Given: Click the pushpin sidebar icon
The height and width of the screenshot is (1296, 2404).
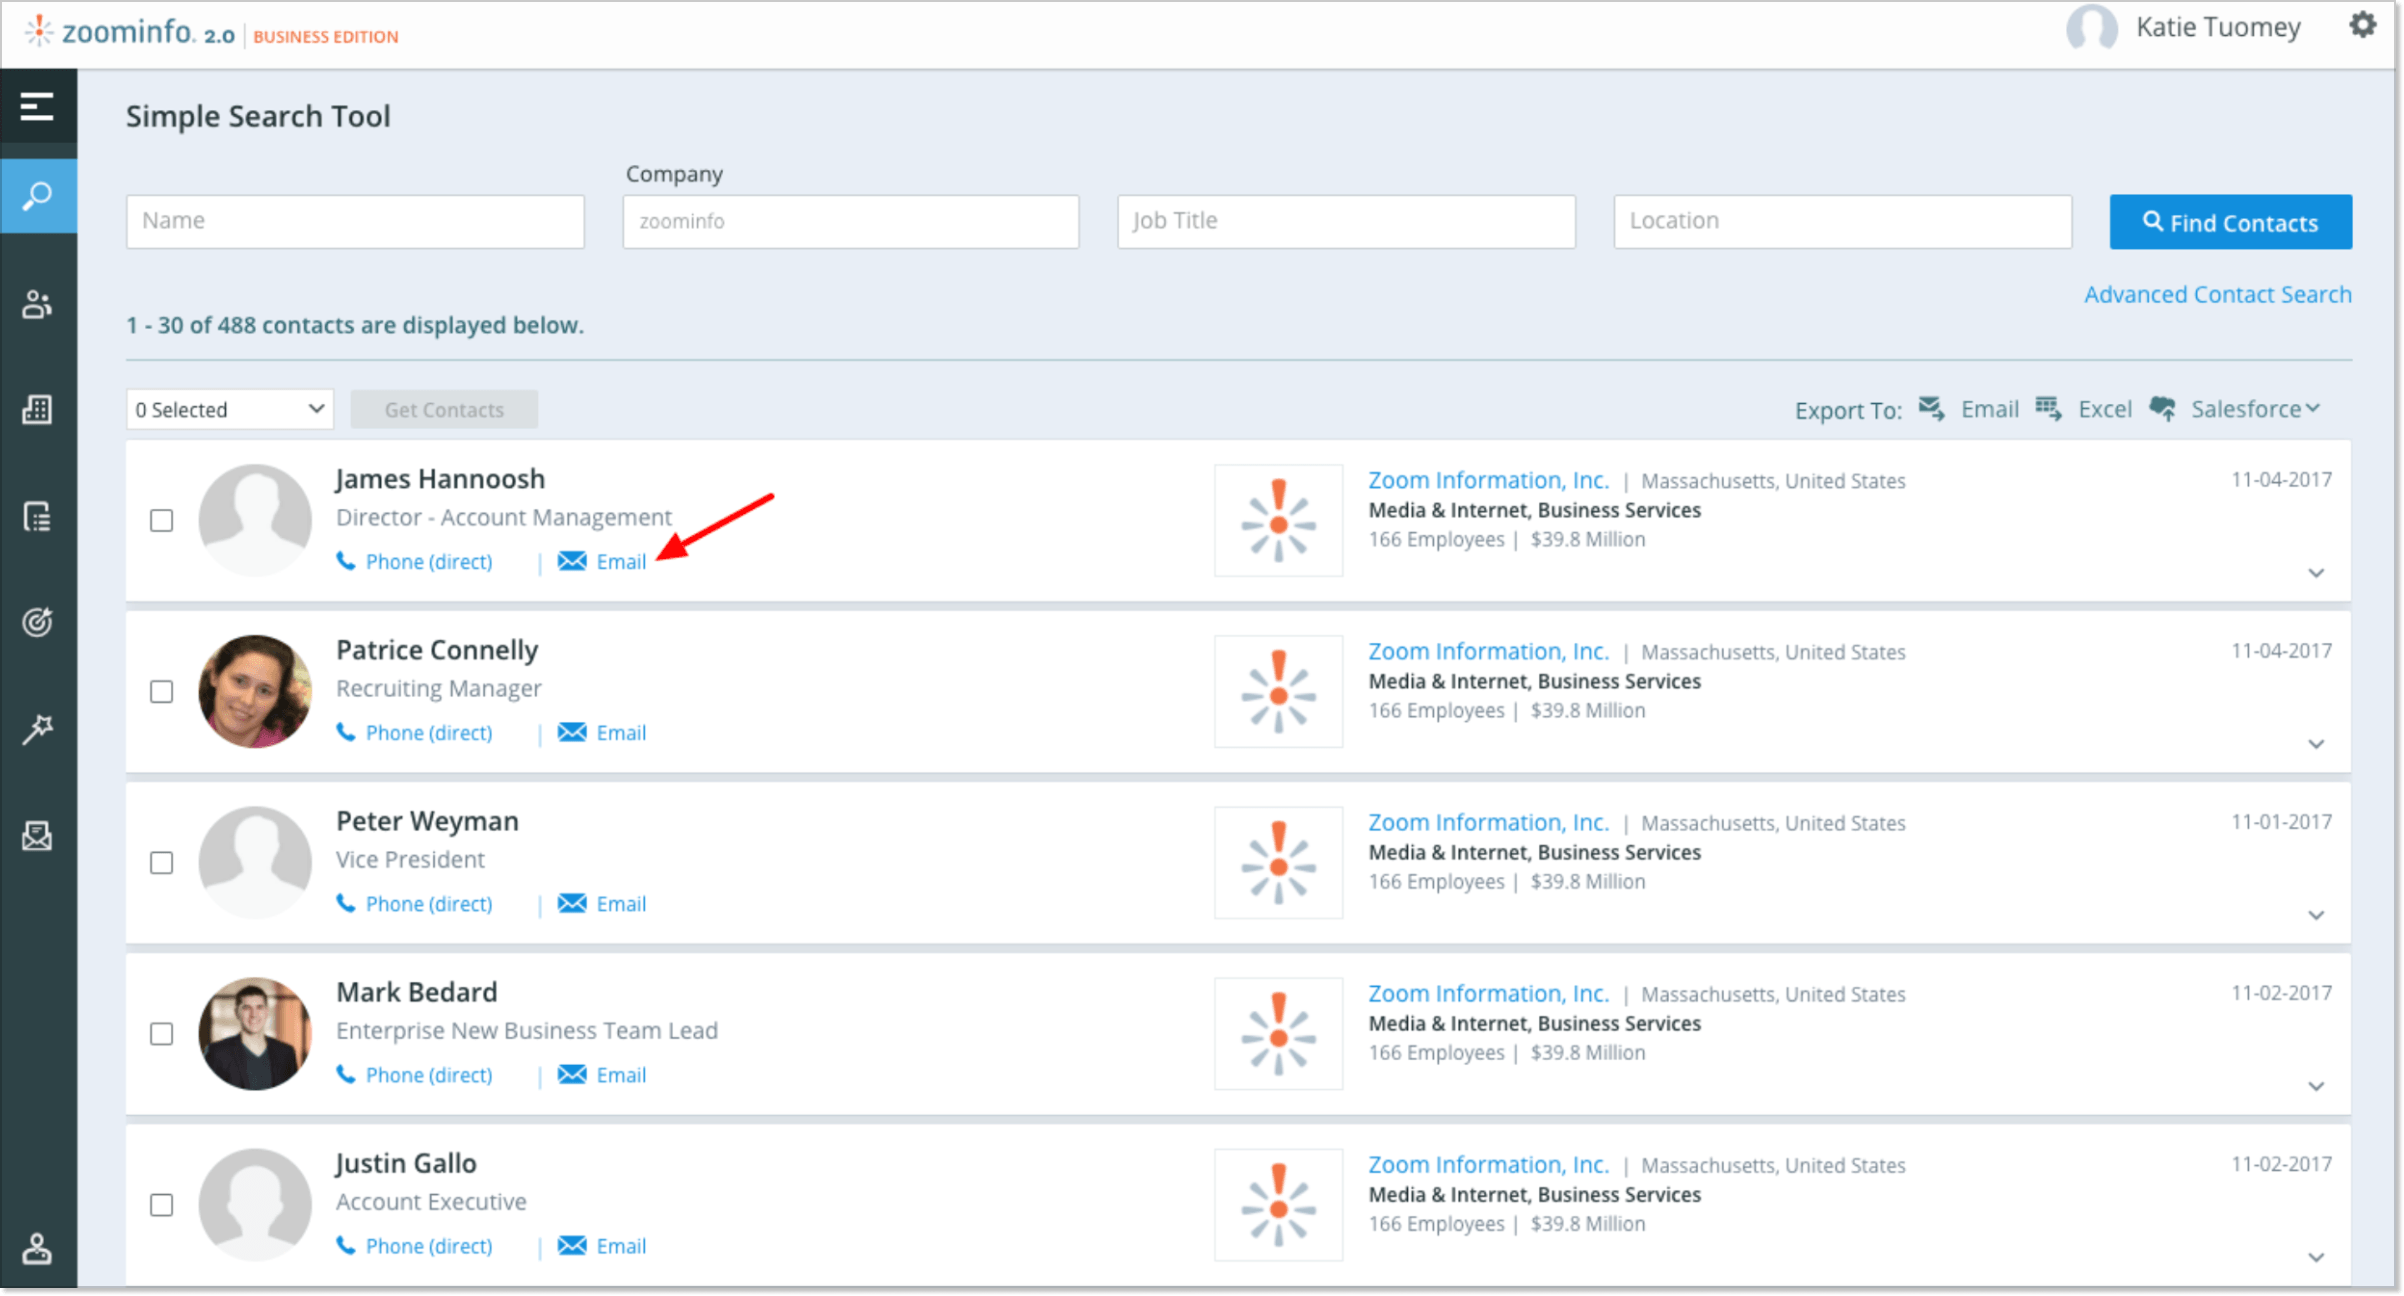Looking at the screenshot, I should point(37,729).
